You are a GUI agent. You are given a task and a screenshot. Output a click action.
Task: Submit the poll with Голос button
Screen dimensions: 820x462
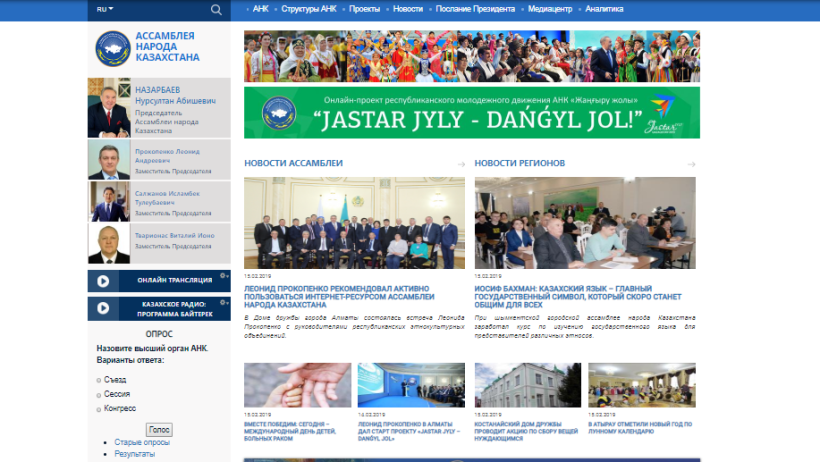[159, 429]
